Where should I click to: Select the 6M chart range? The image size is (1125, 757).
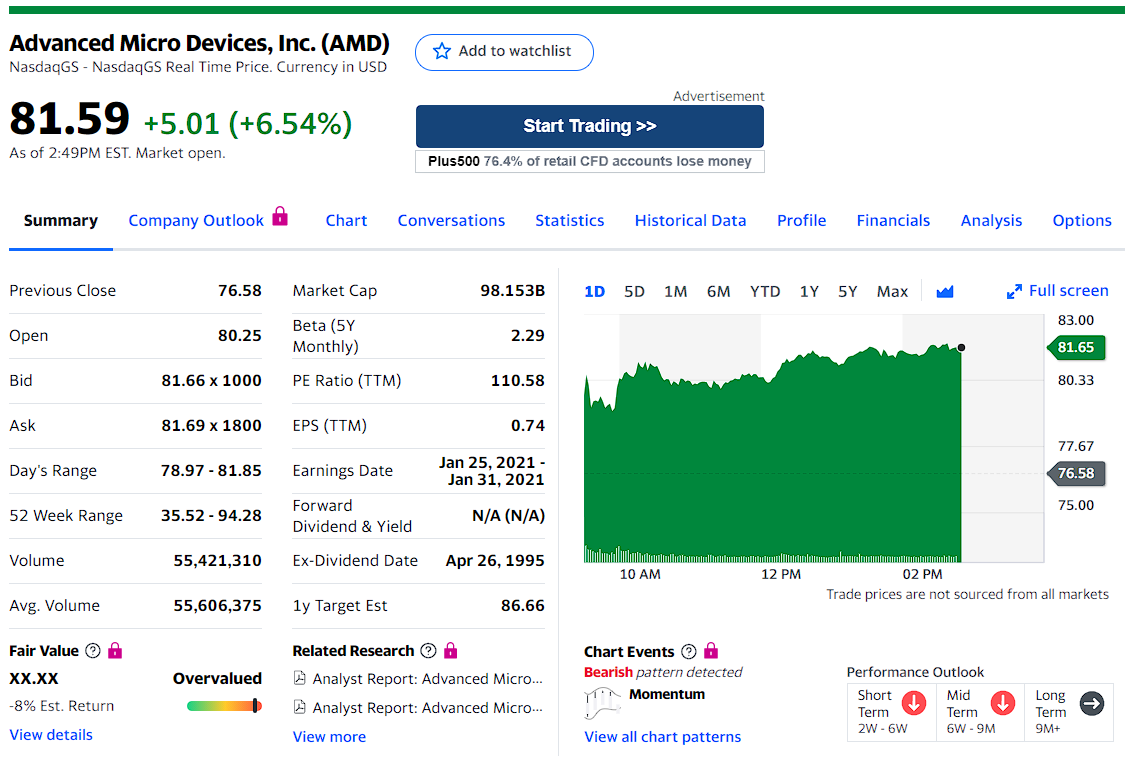click(718, 291)
